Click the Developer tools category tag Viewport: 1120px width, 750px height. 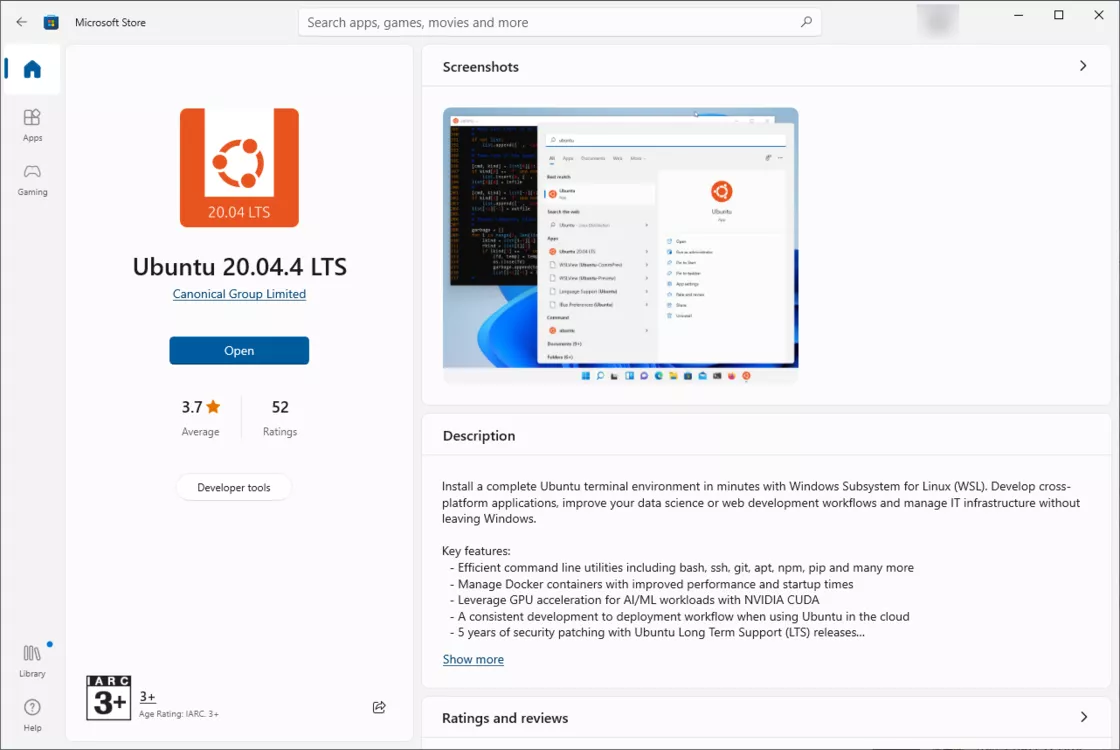234,487
